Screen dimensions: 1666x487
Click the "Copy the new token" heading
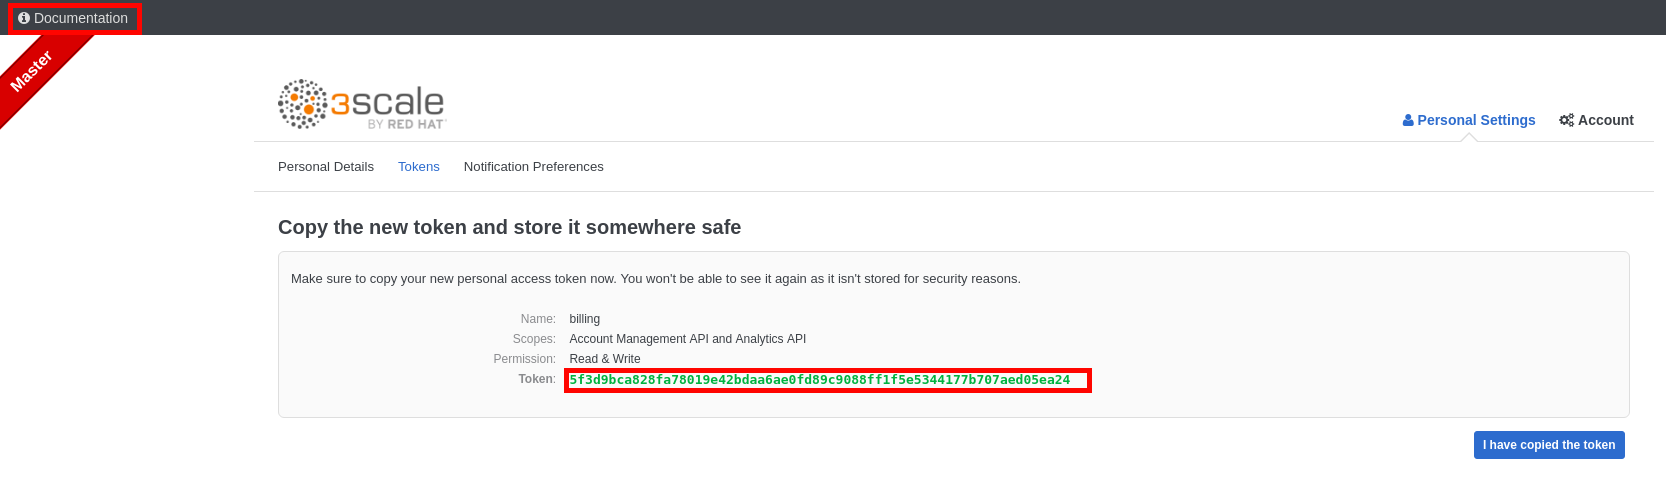[509, 227]
